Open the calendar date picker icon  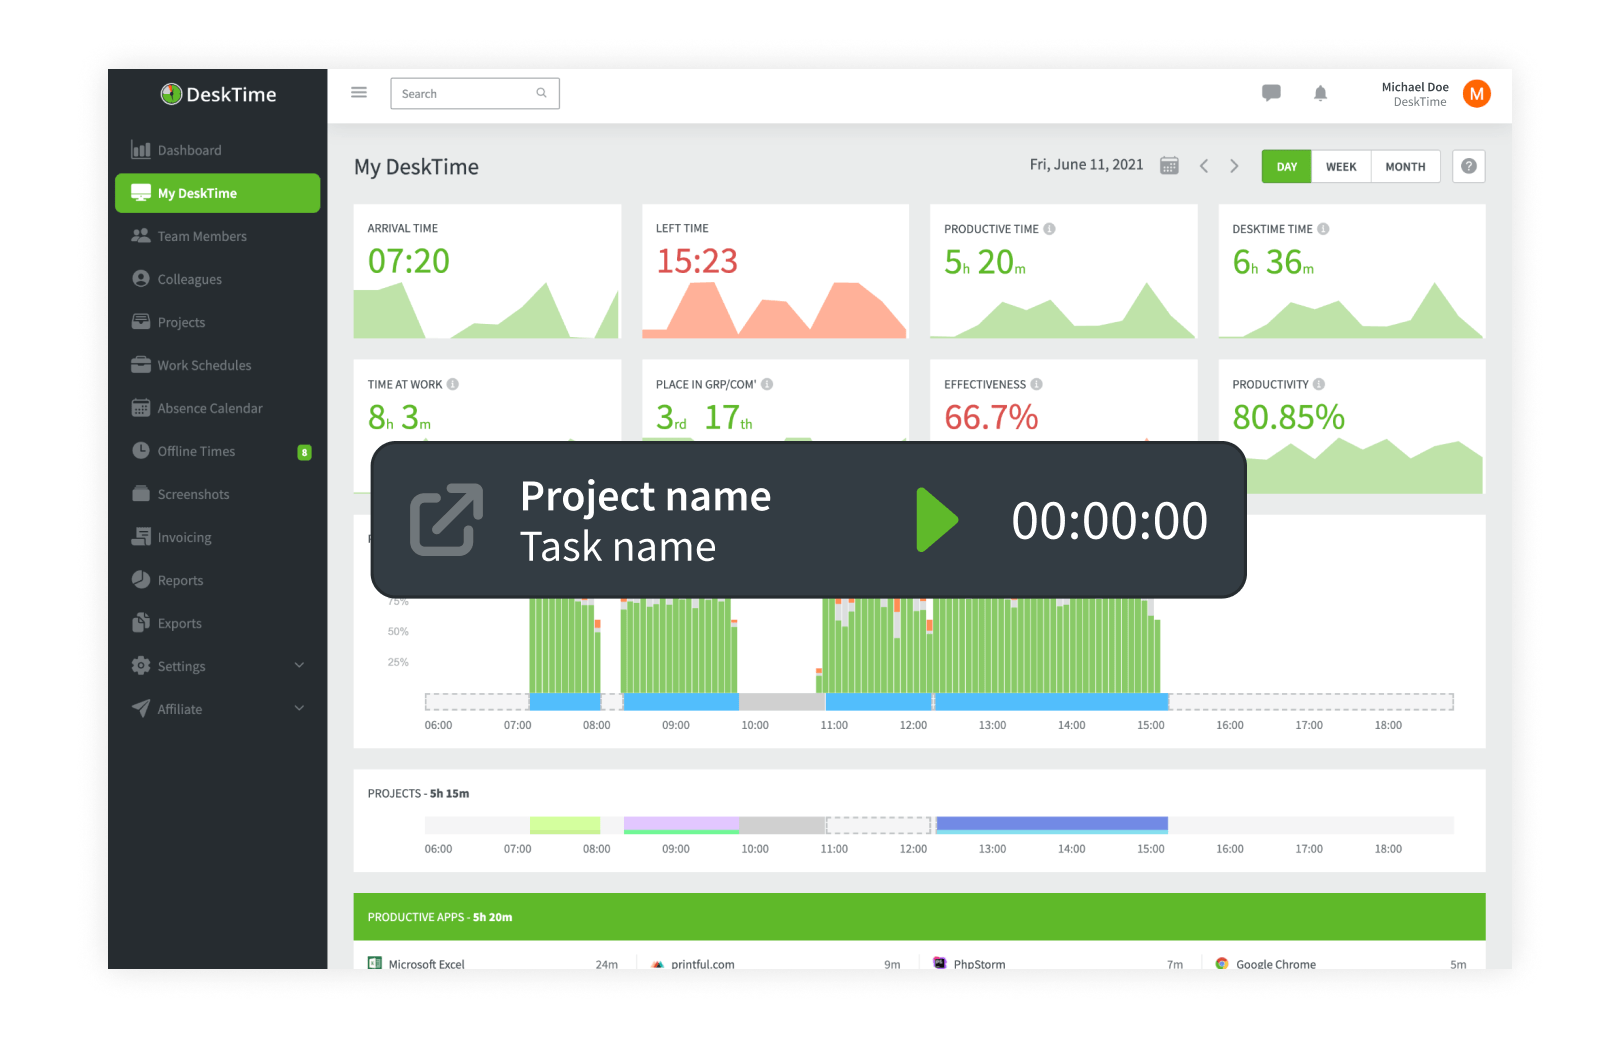1169,164
